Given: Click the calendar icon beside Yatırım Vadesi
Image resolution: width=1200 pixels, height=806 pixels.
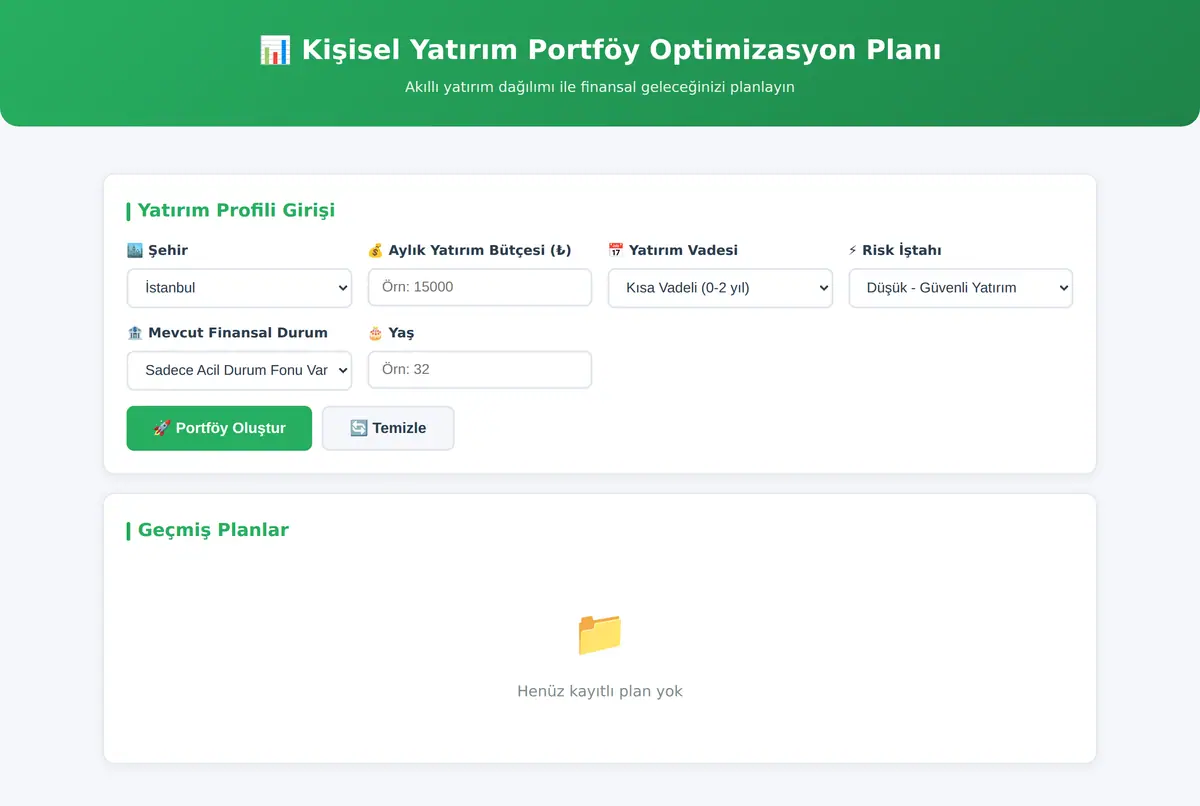Looking at the screenshot, I should [616, 250].
